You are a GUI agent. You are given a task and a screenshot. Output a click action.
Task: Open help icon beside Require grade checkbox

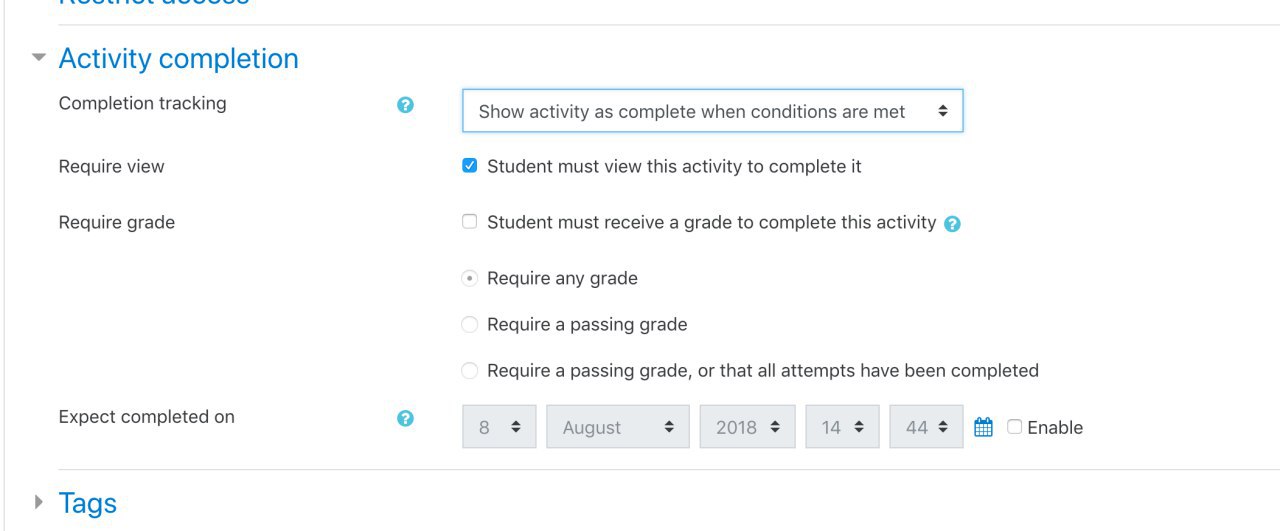click(952, 224)
